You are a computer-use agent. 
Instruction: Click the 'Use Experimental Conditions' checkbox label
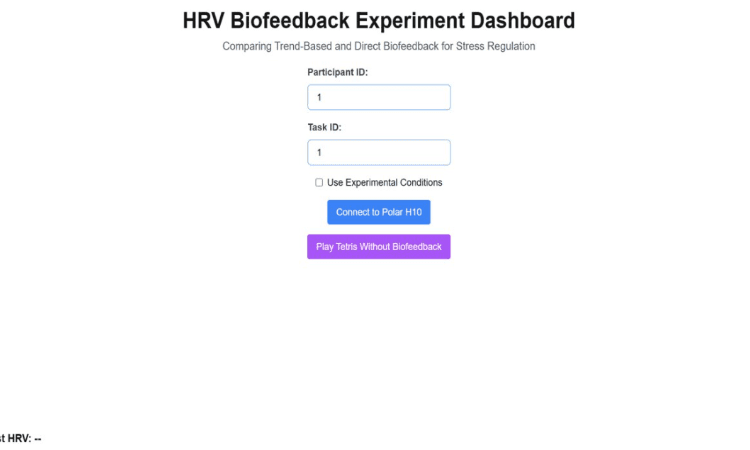(384, 183)
